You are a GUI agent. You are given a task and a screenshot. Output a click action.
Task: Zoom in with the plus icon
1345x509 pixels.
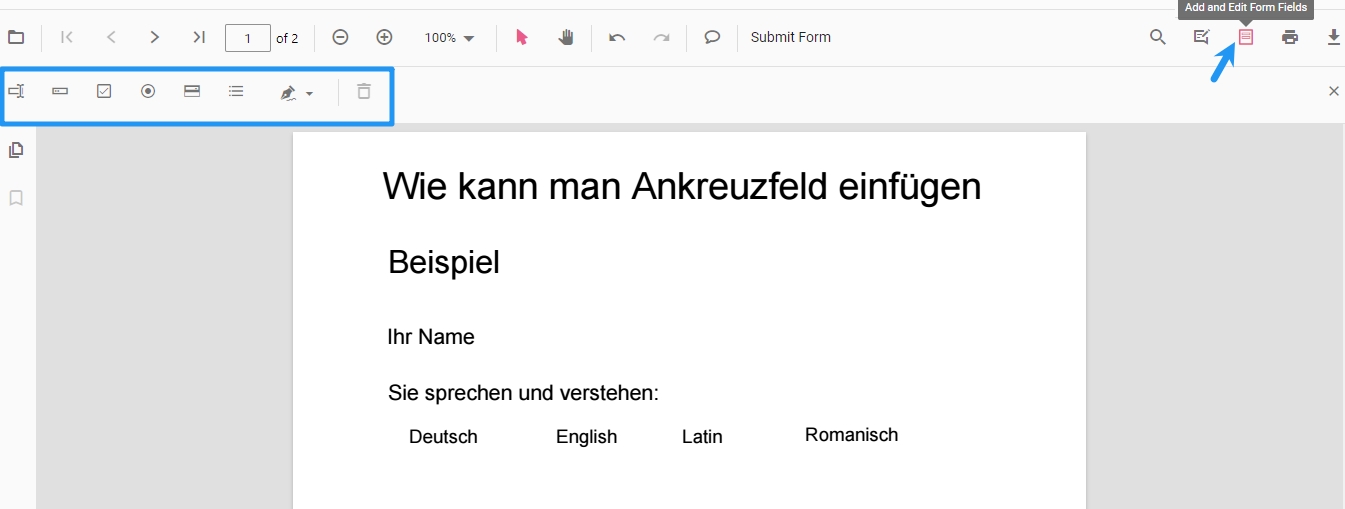click(x=384, y=38)
